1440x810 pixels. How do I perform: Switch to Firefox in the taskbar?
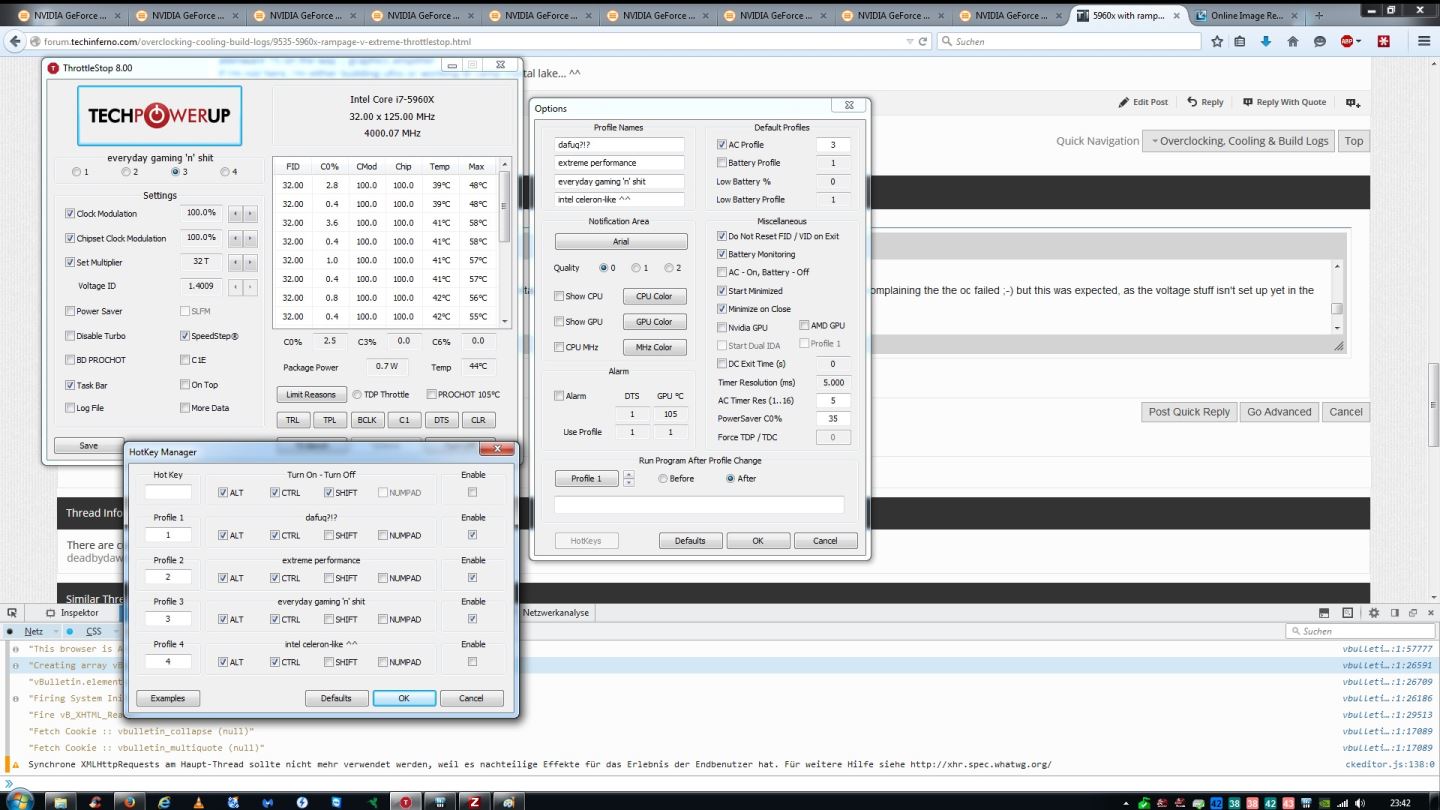point(130,801)
